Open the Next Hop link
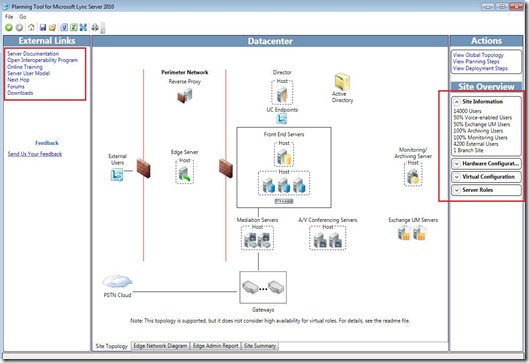Screen dimensions: 529x363 18,80
